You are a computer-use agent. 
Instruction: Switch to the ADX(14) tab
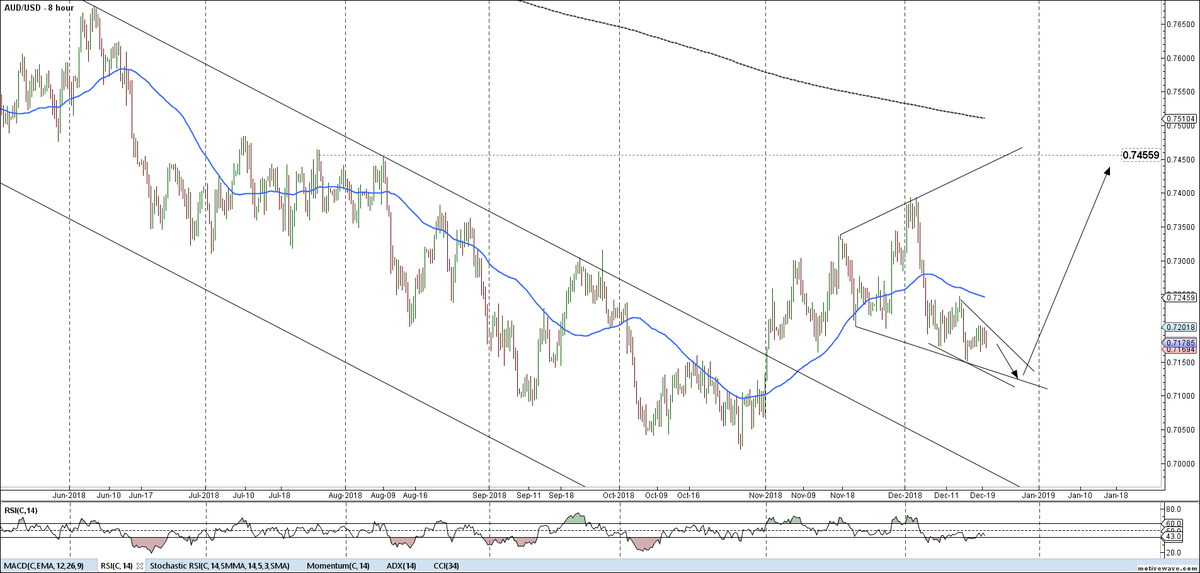pos(401,566)
